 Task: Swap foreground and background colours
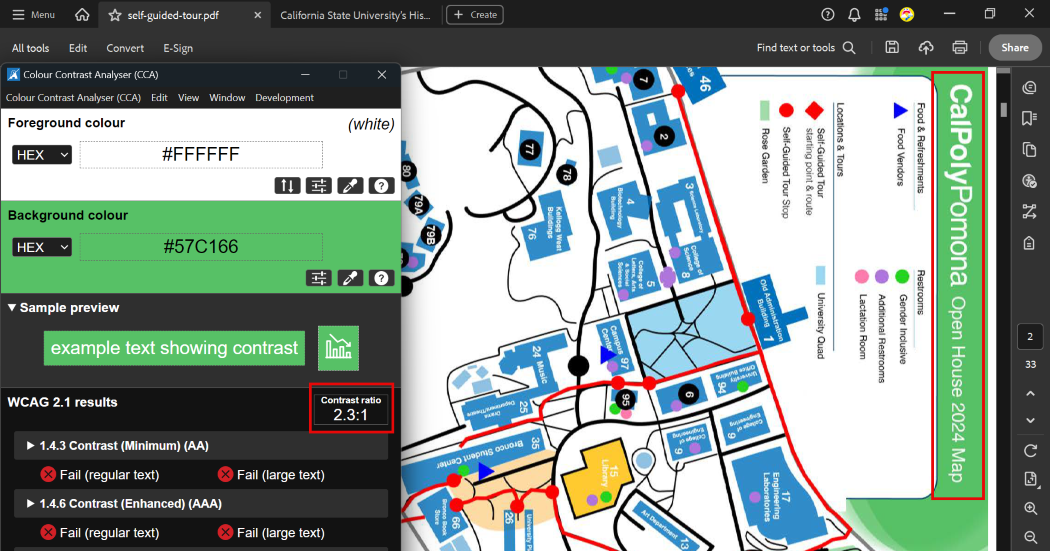[x=288, y=185]
